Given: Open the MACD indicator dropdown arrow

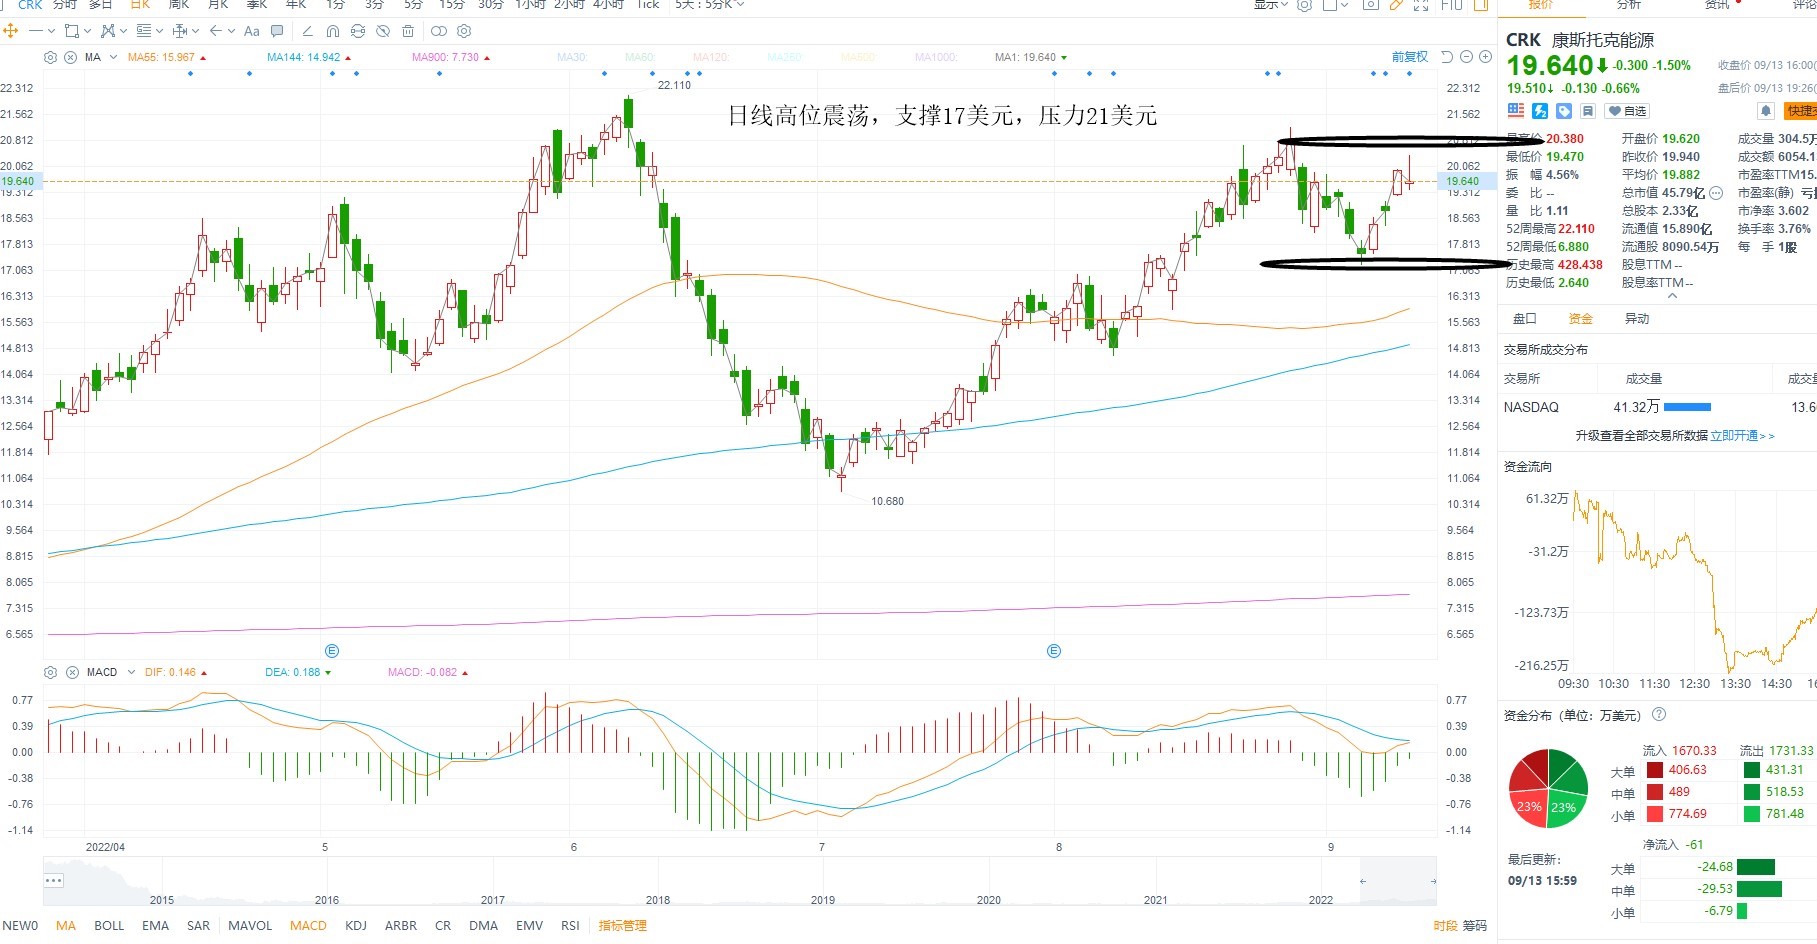Looking at the screenshot, I should pyautogui.click(x=131, y=672).
